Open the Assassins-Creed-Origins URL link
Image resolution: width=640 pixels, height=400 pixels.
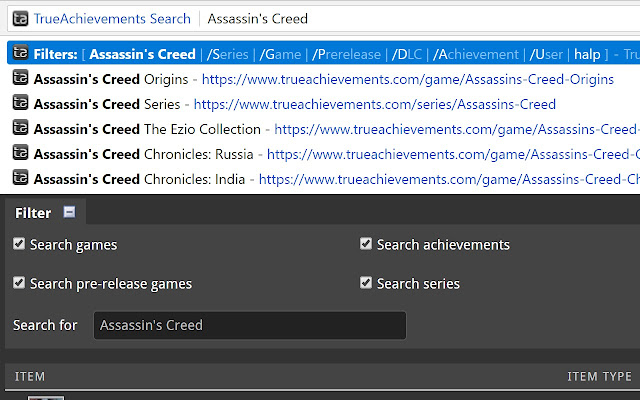408,79
